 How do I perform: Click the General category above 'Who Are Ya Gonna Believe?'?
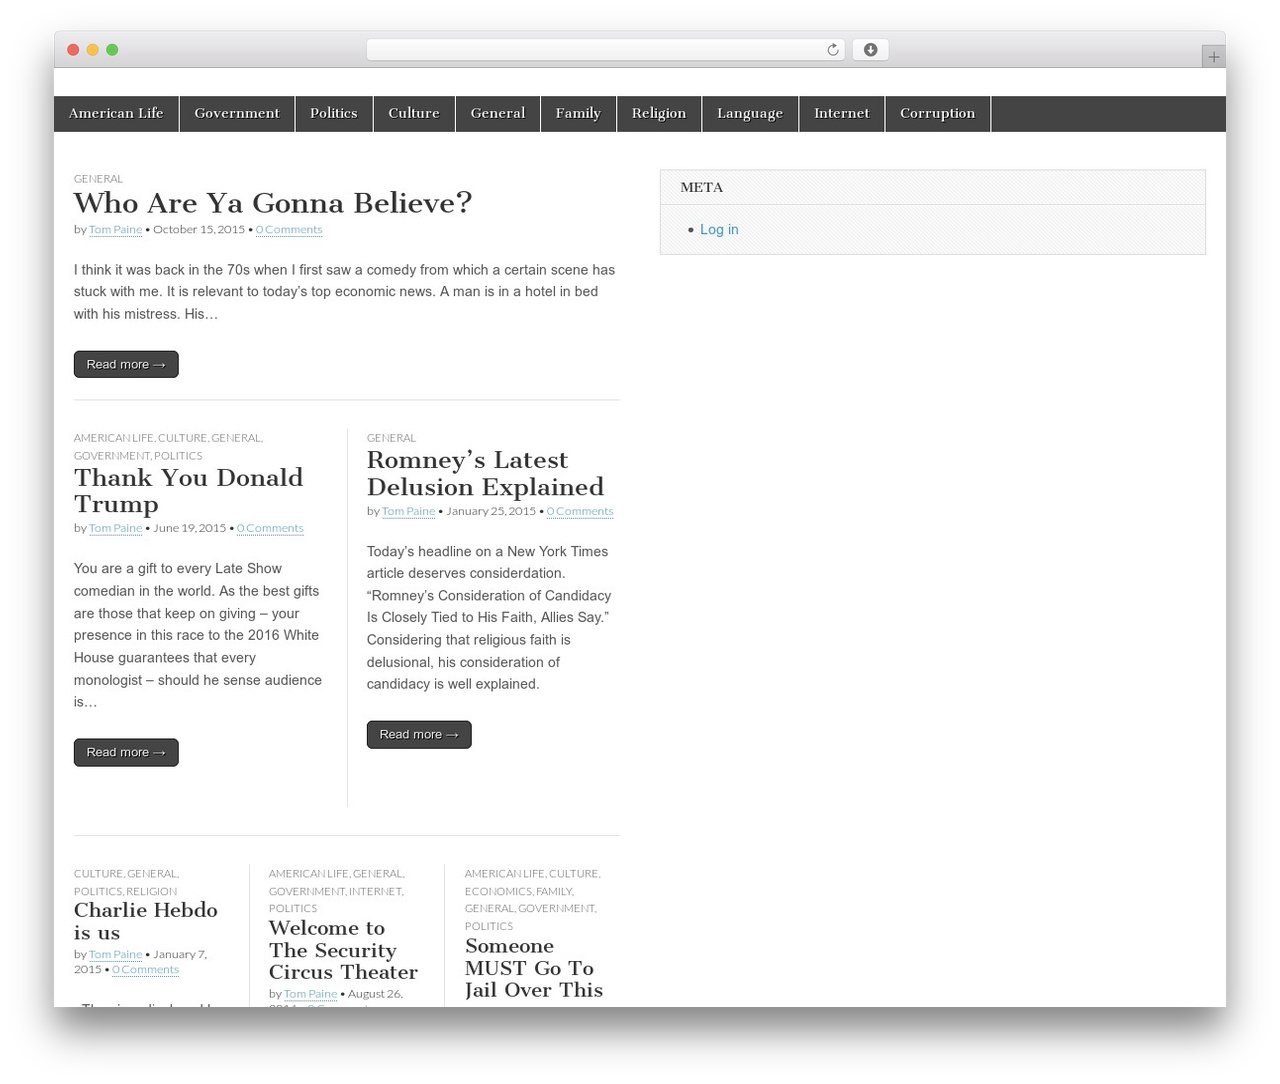98,179
